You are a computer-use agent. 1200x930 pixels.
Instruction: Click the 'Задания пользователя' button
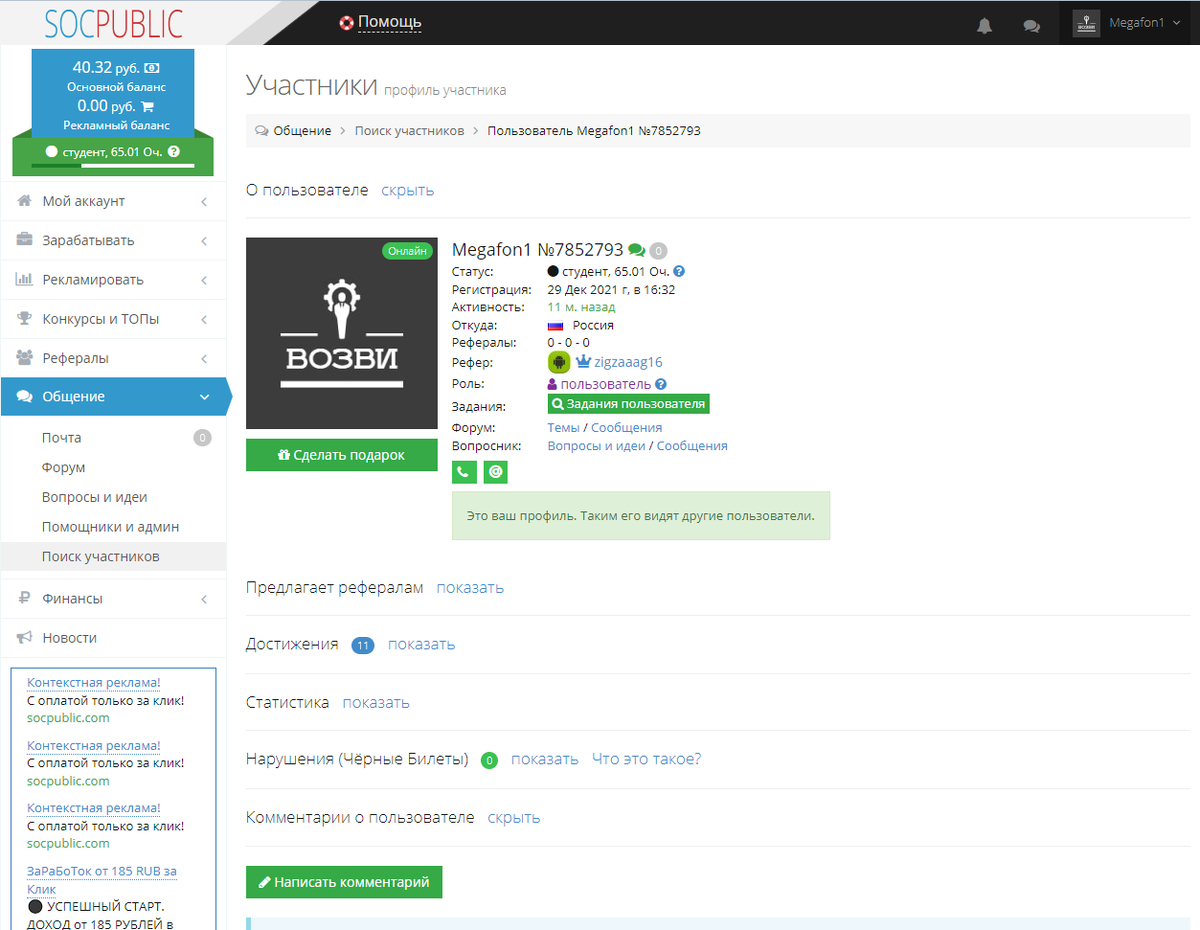click(629, 404)
